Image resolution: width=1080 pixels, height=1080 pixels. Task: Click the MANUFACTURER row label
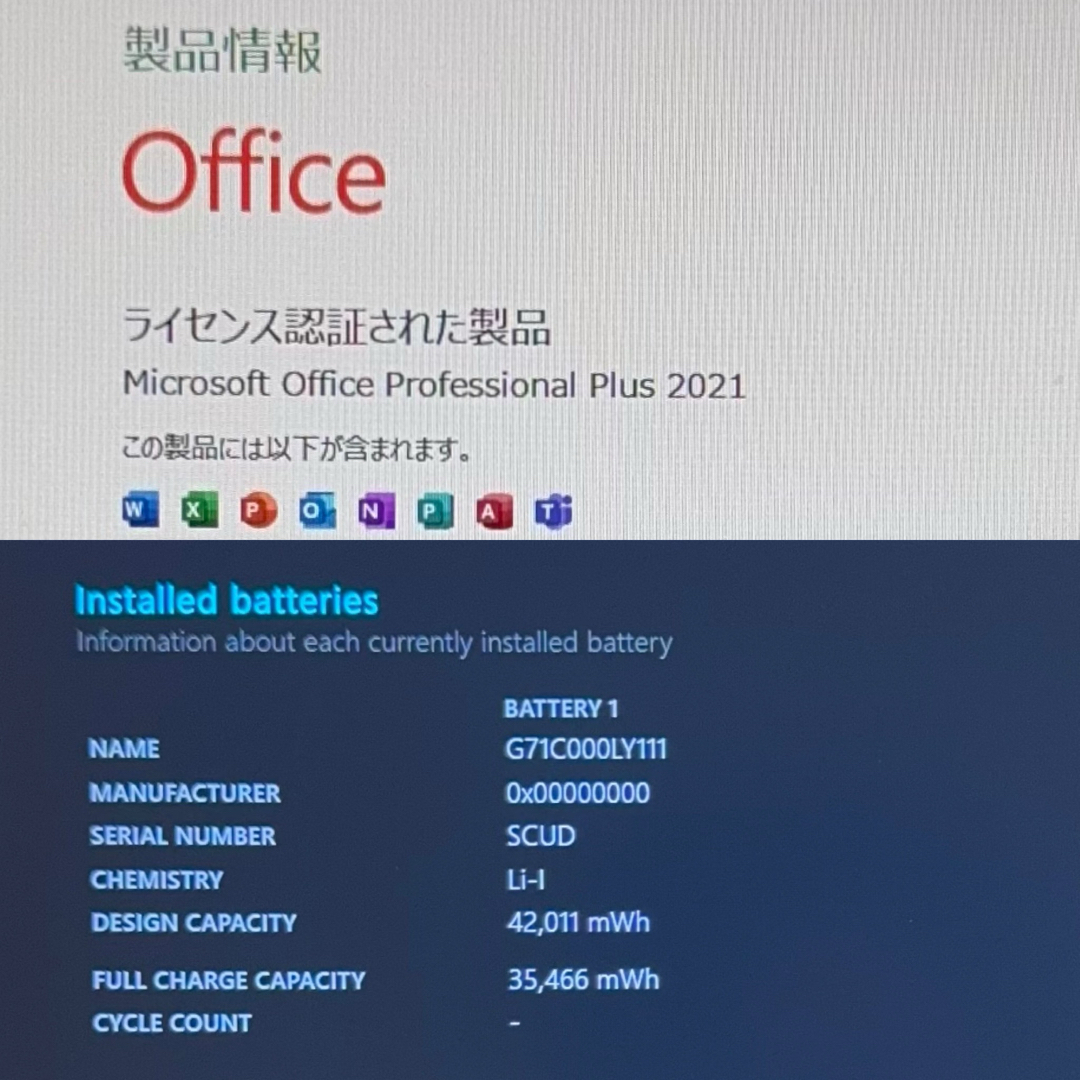[185, 793]
